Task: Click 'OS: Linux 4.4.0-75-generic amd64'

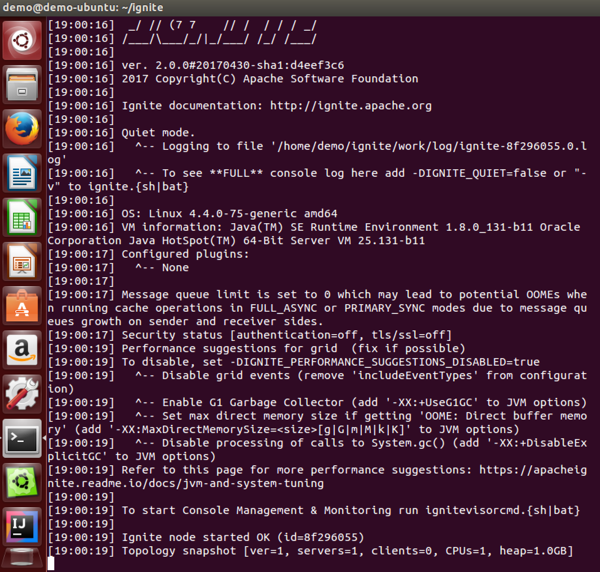Action: (x=229, y=213)
